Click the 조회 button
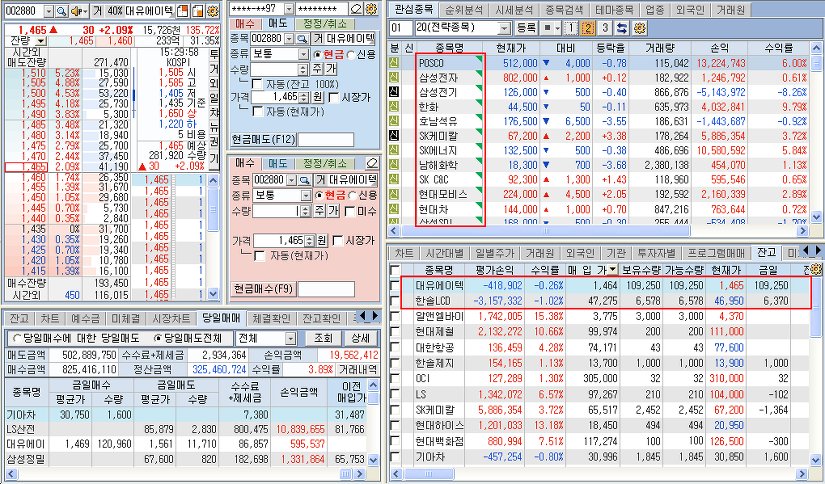Image resolution: width=825 pixels, height=484 pixels. (323, 338)
